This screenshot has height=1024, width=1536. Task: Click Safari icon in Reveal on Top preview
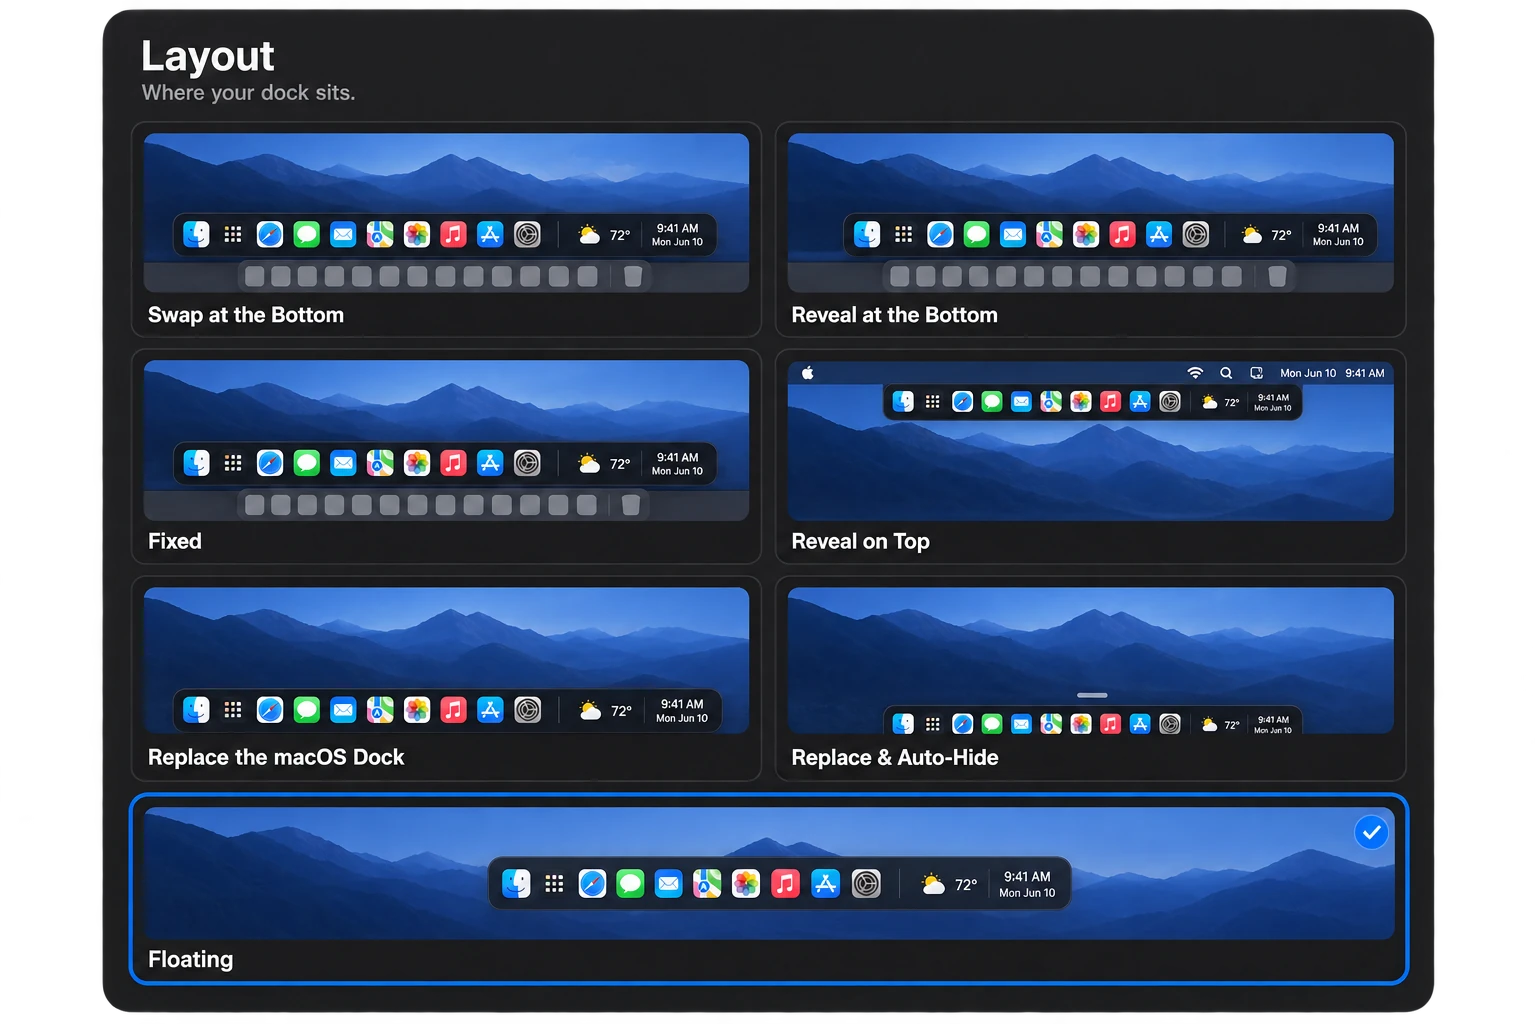coord(962,401)
